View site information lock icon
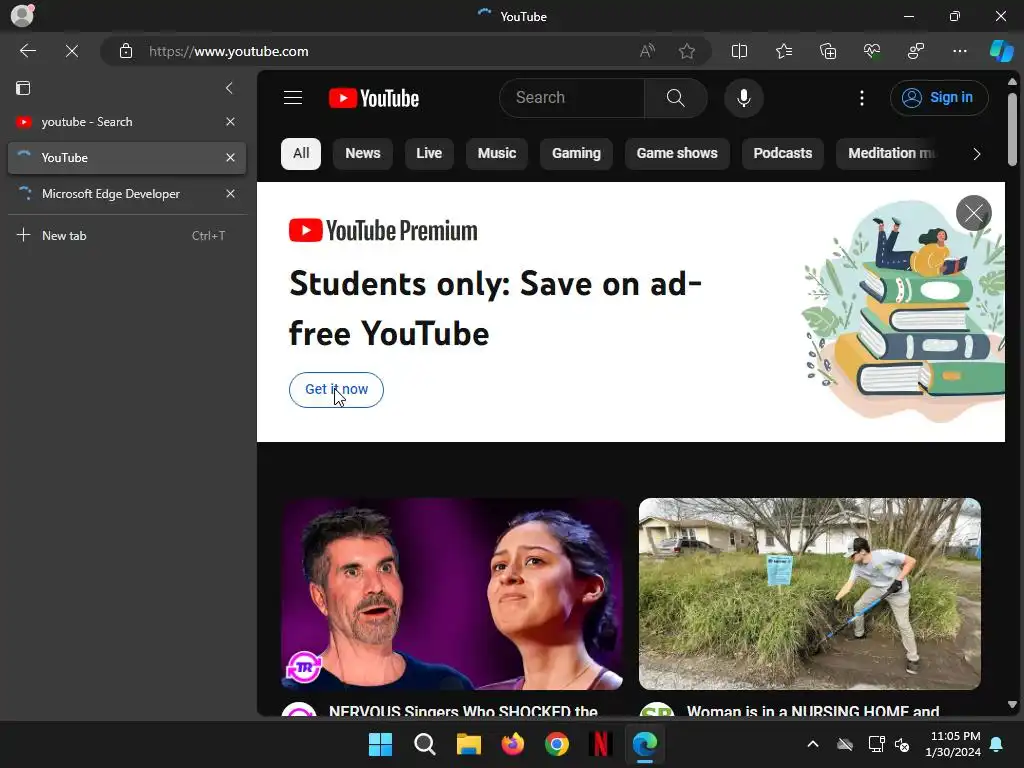The width and height of the screenshot is (1024, 768). pyautogui.click(x=126, y=51)
